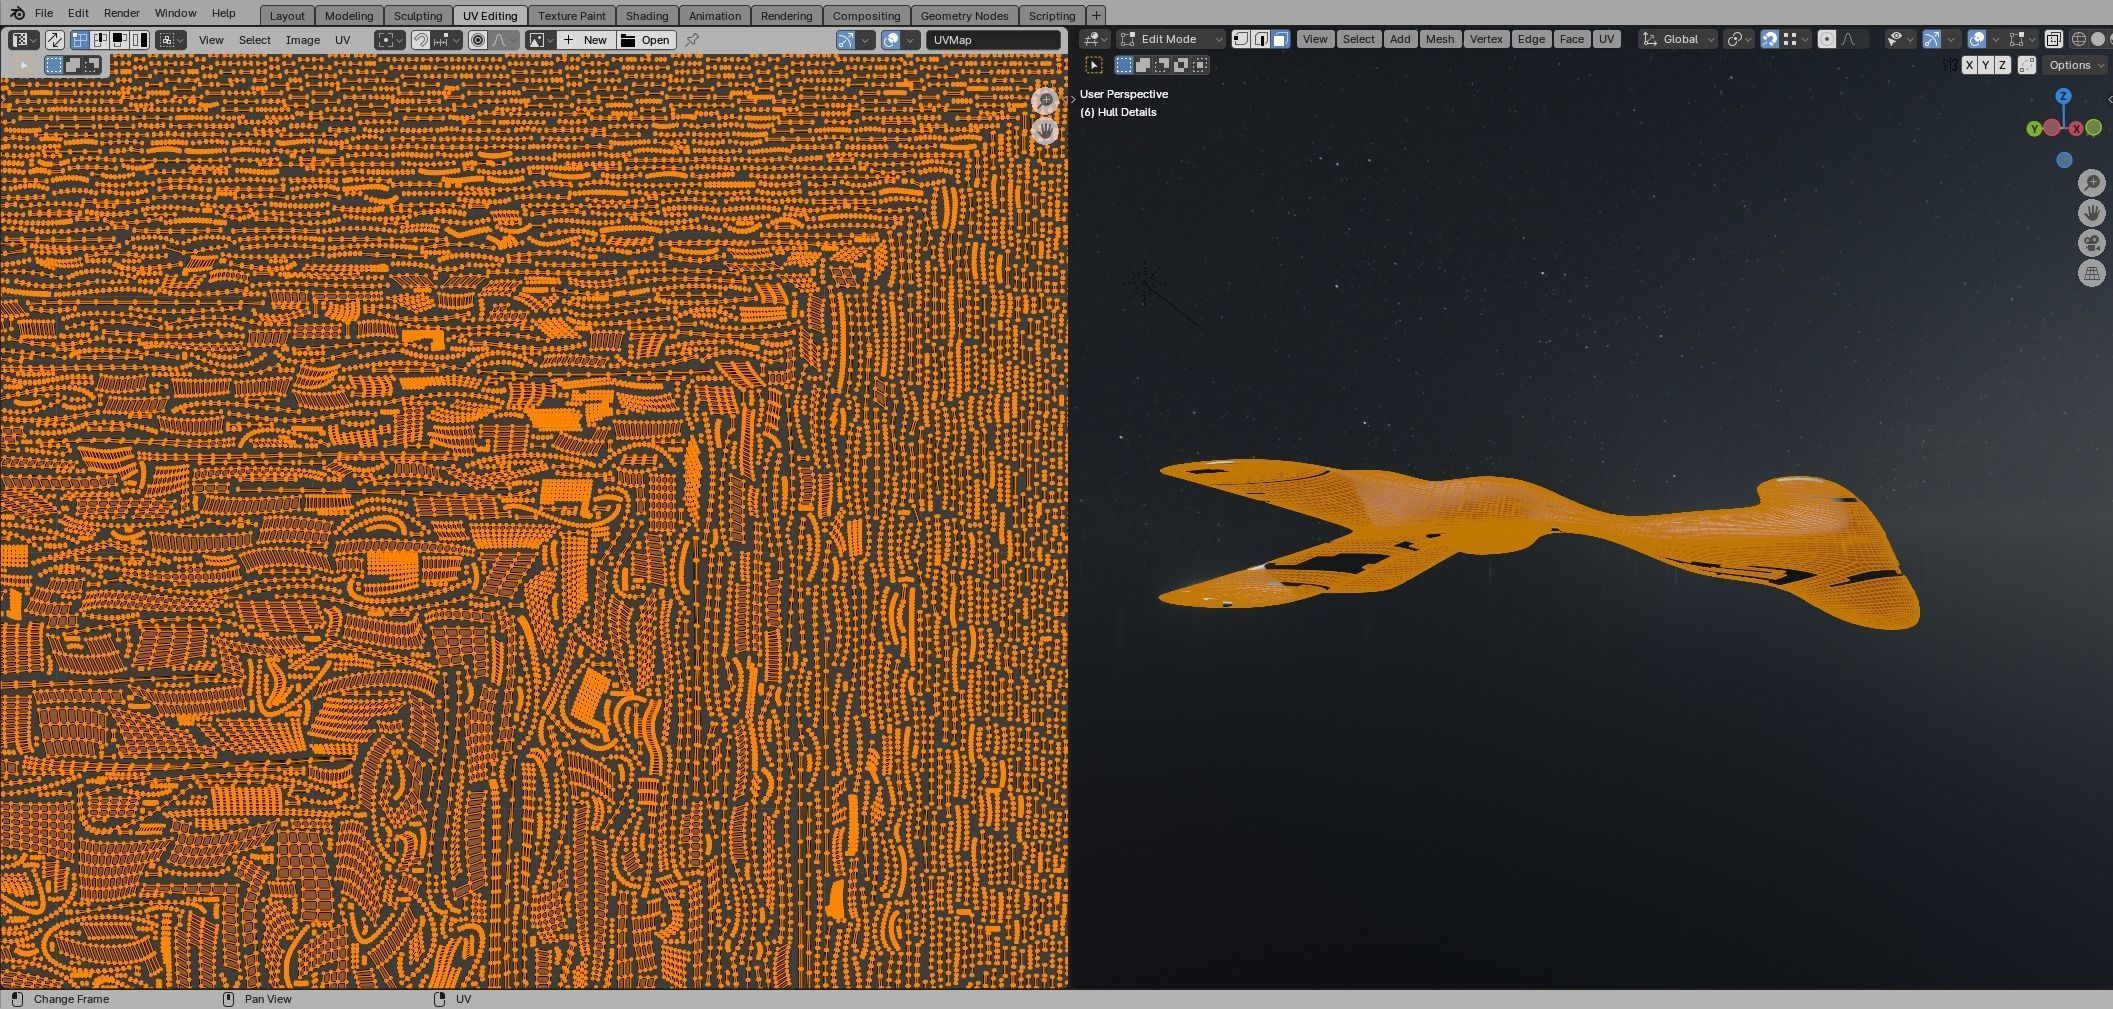This screenshot has height=1009, width=2113.
Task: Toggle UV editor gizmo display
Action: 847,40
